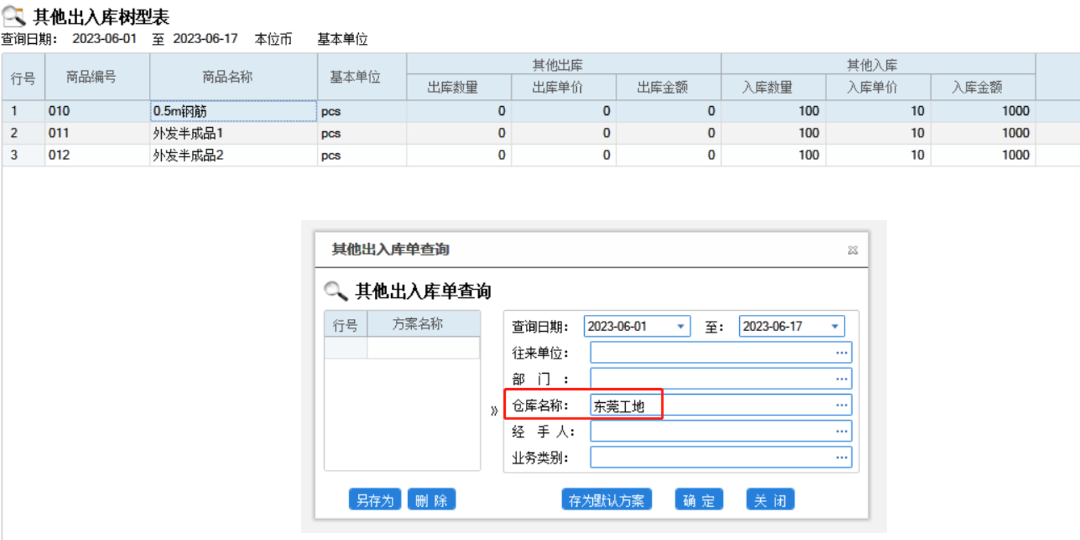This screenshot has height=540, width=1080.
Task: Open warehouse picker beside 东莞工地
Action: pyautogui.click(x=841, y=405)
